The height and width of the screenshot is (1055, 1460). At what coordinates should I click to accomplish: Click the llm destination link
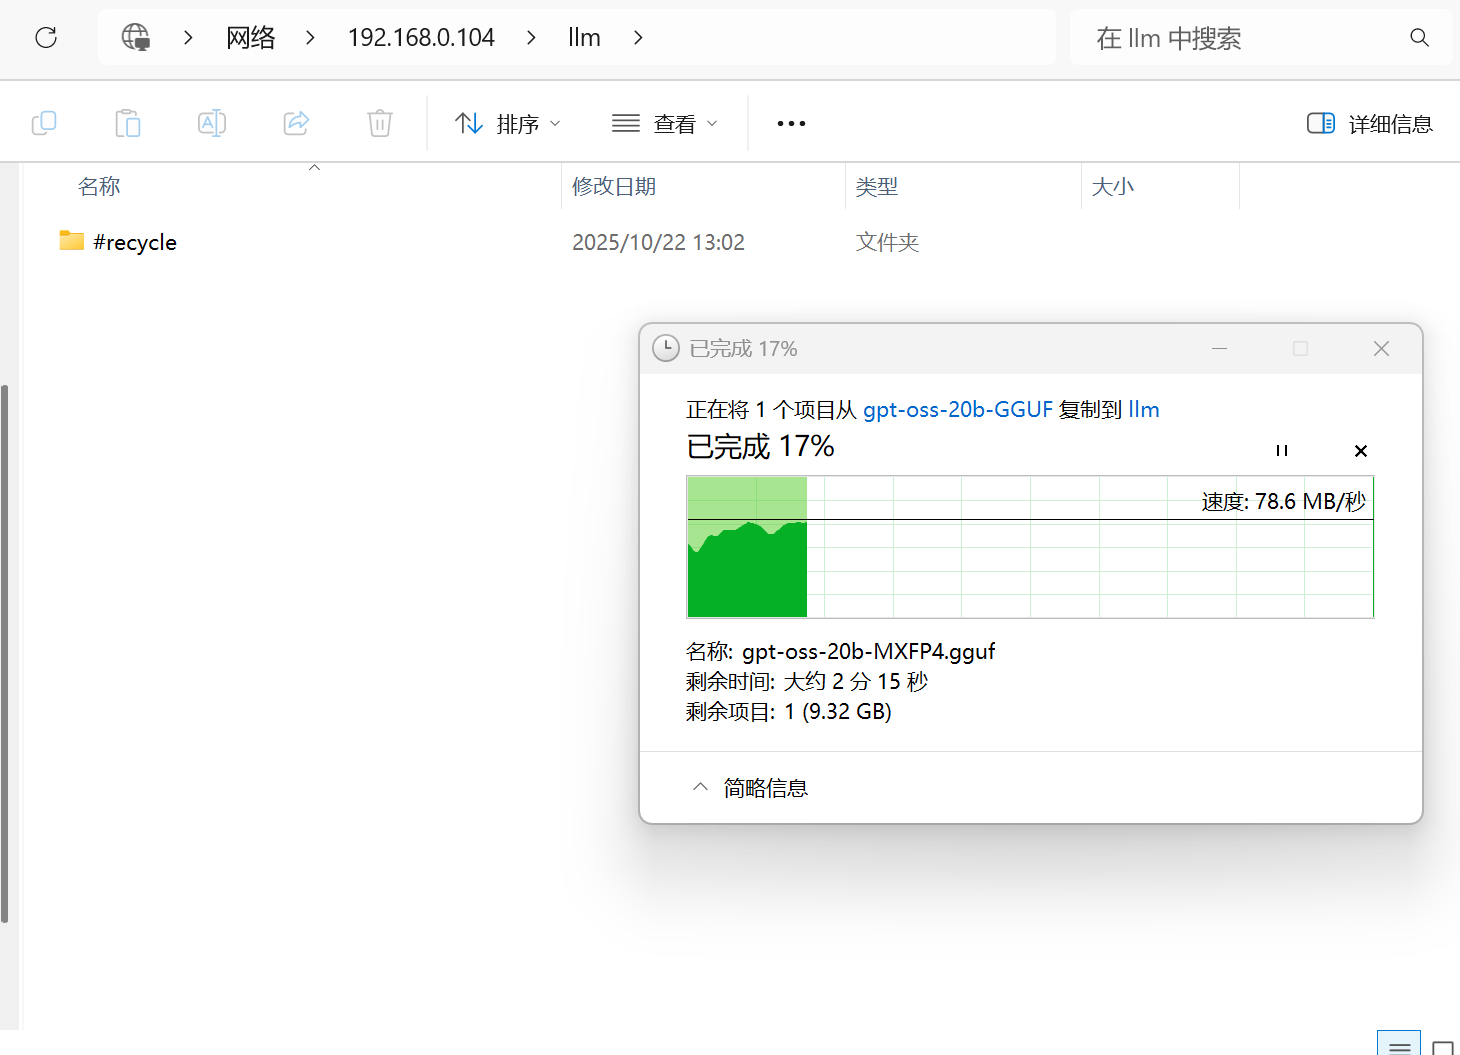tap(1143, 409)
